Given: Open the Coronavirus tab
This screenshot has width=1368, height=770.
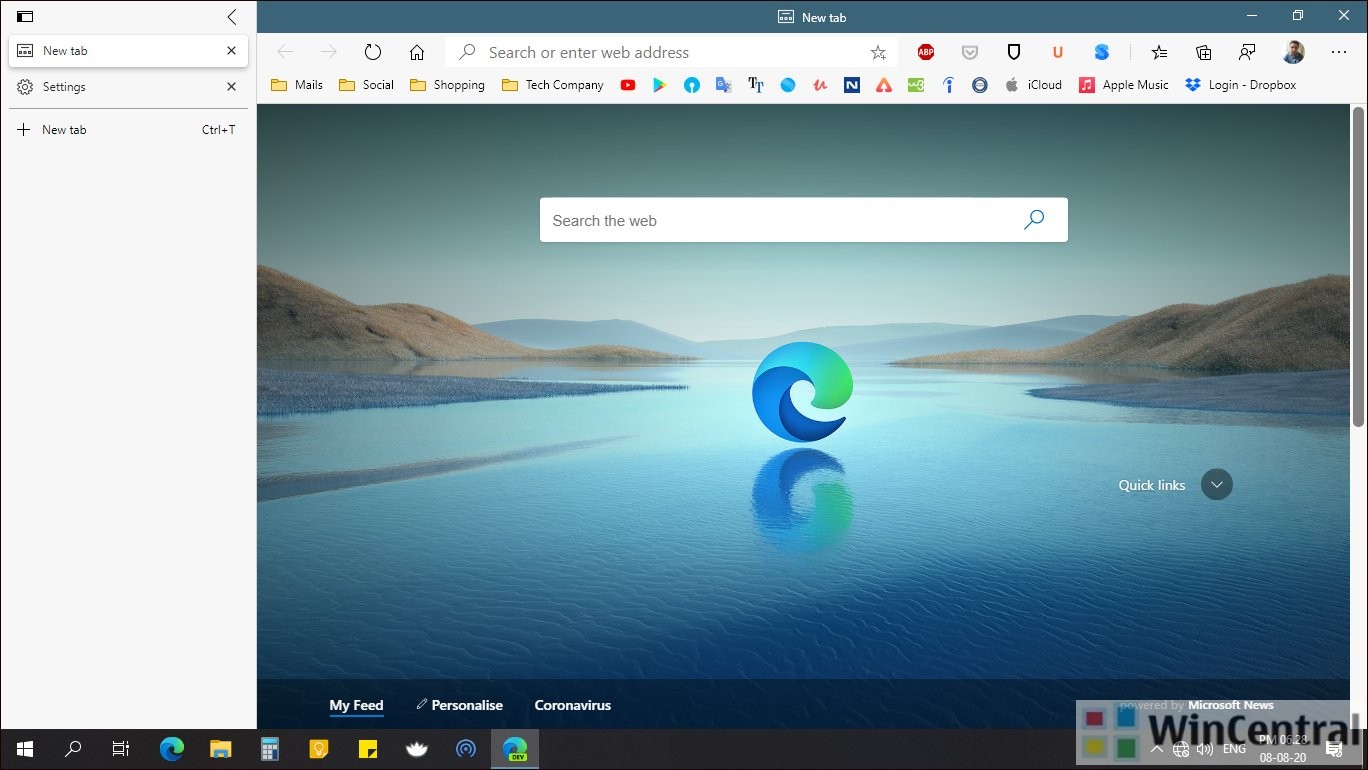Looking at the screenshot, I should point(573,705).
